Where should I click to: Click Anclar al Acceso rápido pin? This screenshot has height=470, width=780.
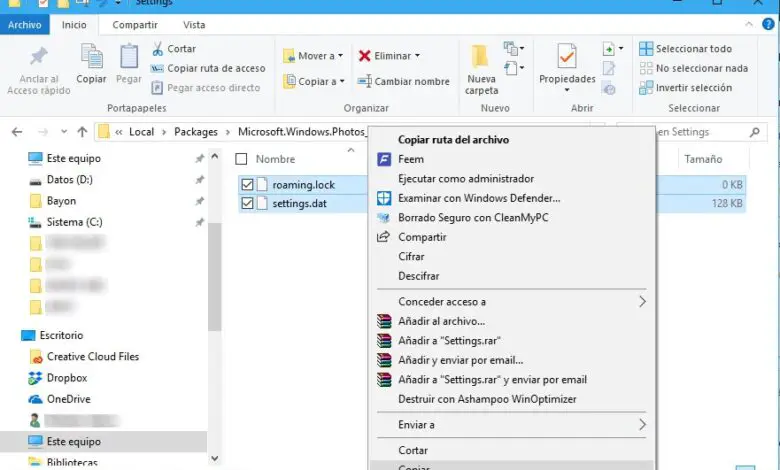pyautogui.click(x=39, y=56)
